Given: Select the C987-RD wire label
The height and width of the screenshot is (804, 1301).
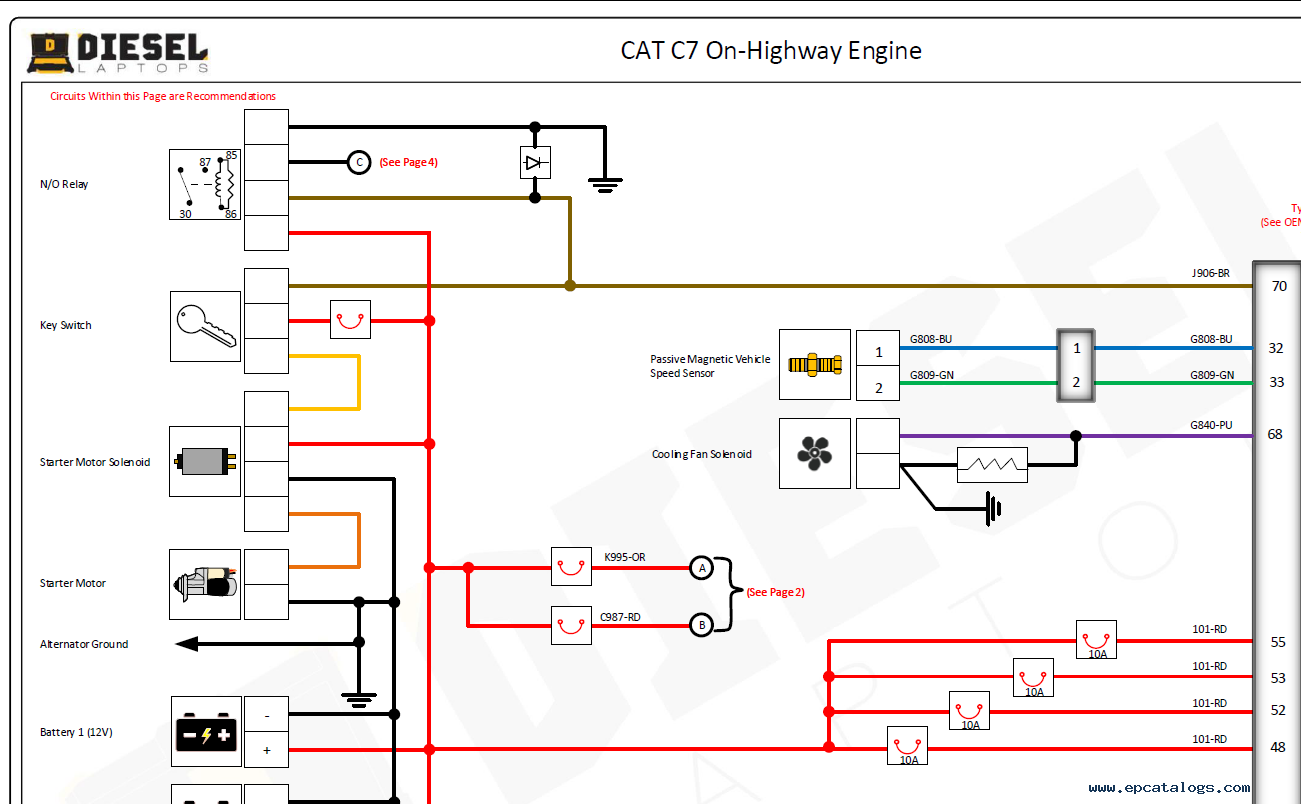Looking at the screenshot, I should pyautogui.click(x=620, y=617).
